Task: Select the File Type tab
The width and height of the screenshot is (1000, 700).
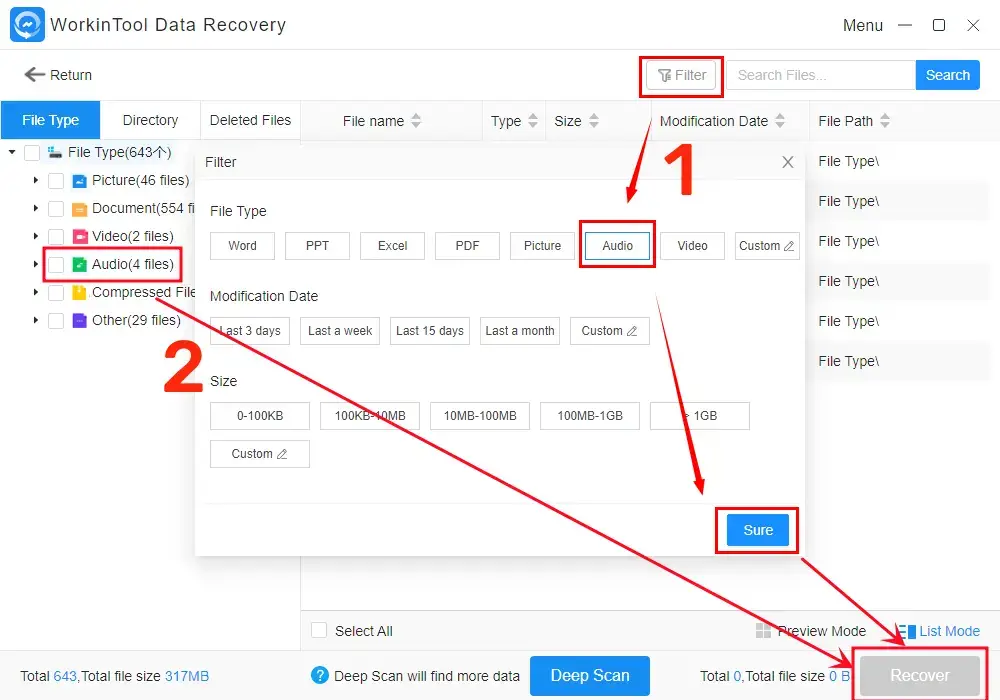Action: (50, 120)
